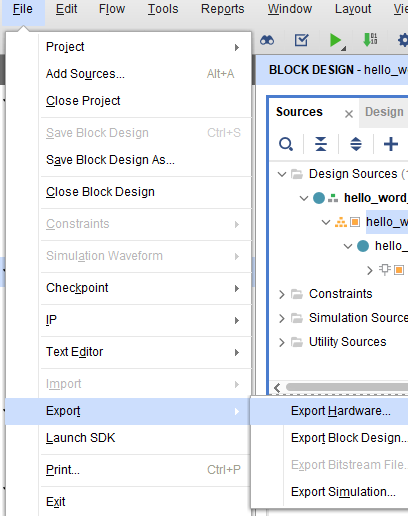Switch to the Design tab

(x=384, y=113)
